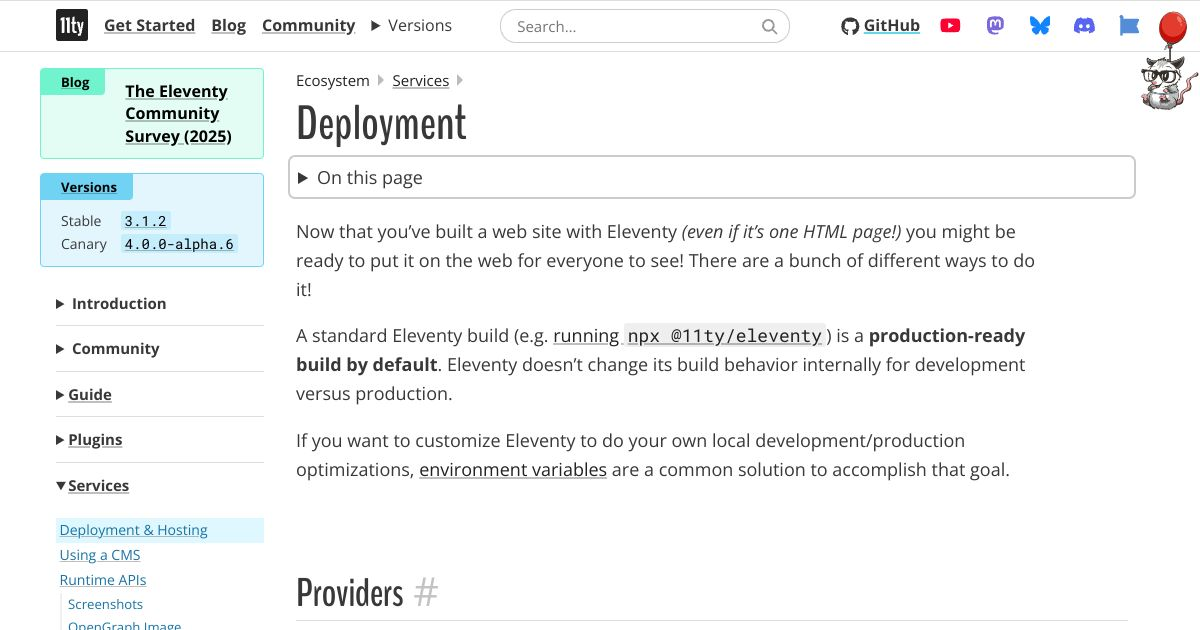Open the environment variables link

513,469
